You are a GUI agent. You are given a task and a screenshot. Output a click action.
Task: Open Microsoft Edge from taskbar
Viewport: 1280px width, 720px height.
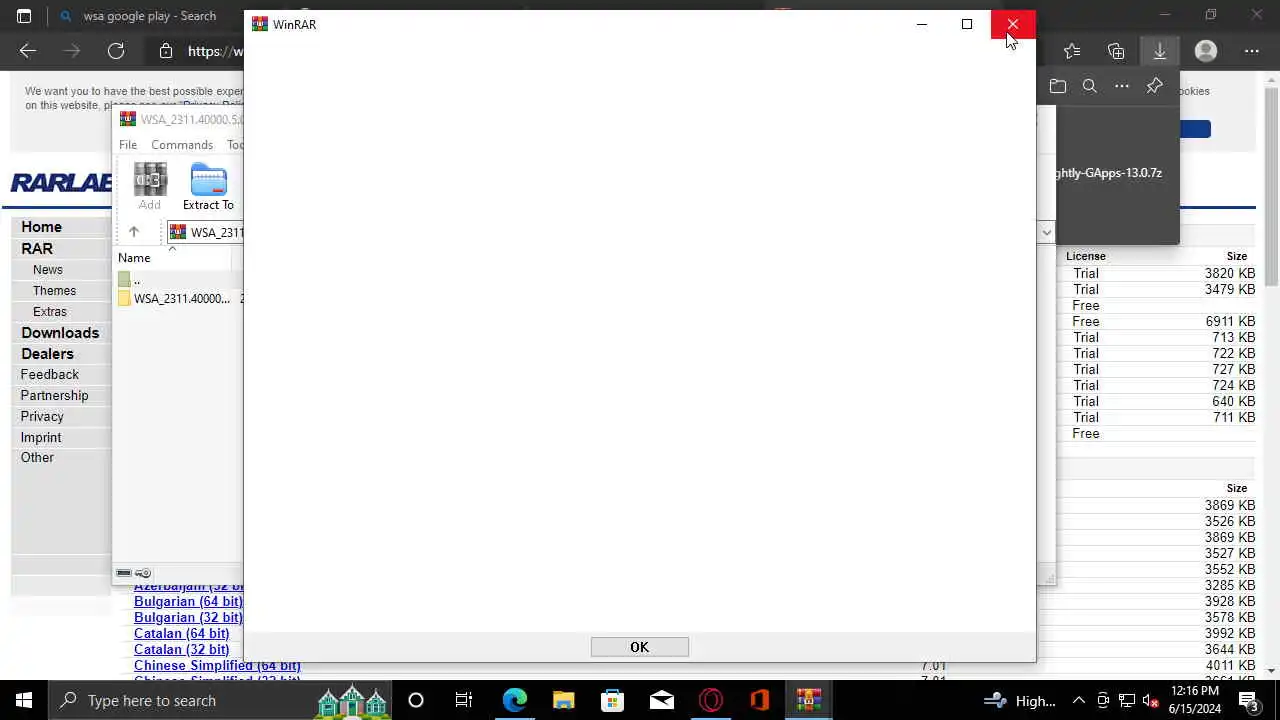point(514,700)
